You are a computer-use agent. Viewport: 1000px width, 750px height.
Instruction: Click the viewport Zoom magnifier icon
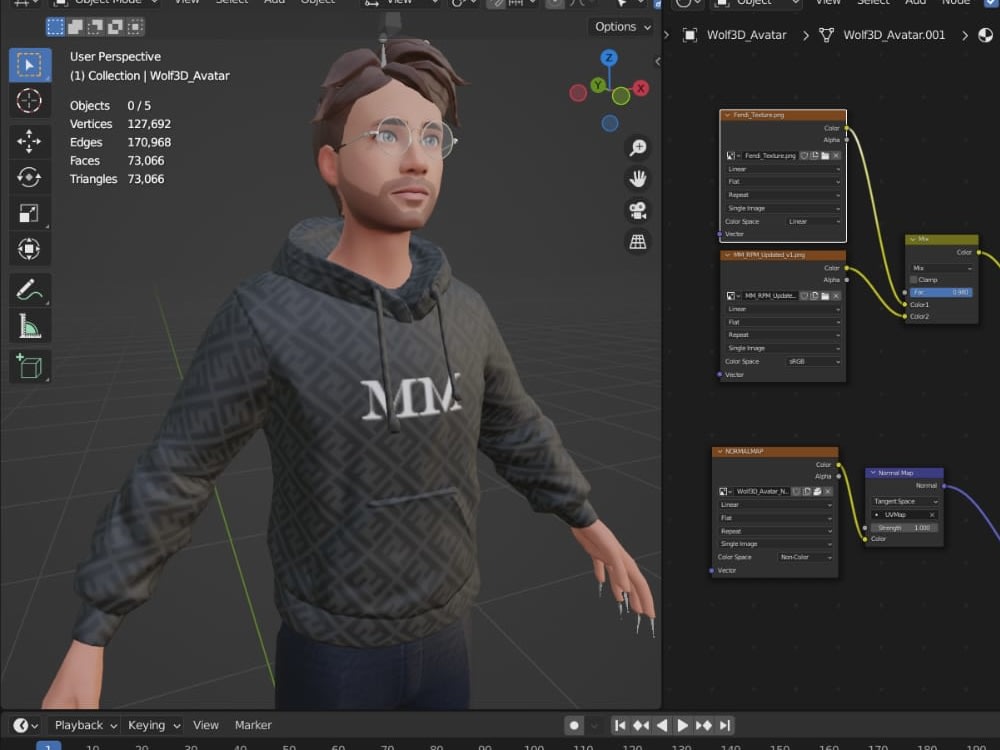click(x=638, y=146)
